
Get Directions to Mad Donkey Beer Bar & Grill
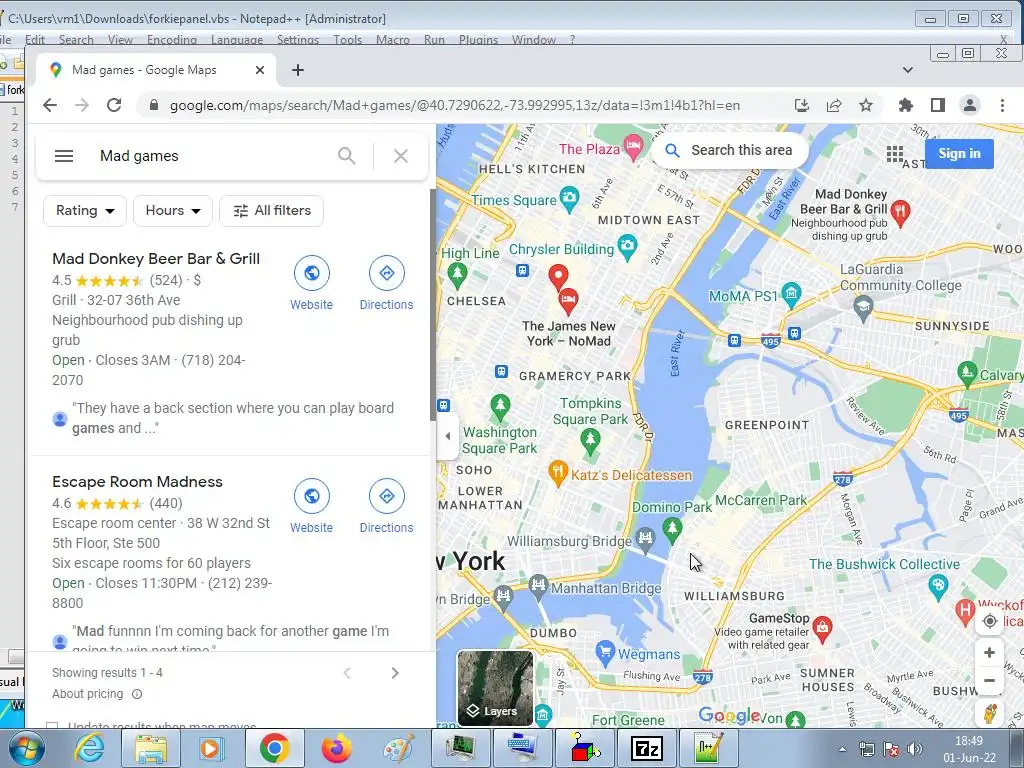(387, 283)
